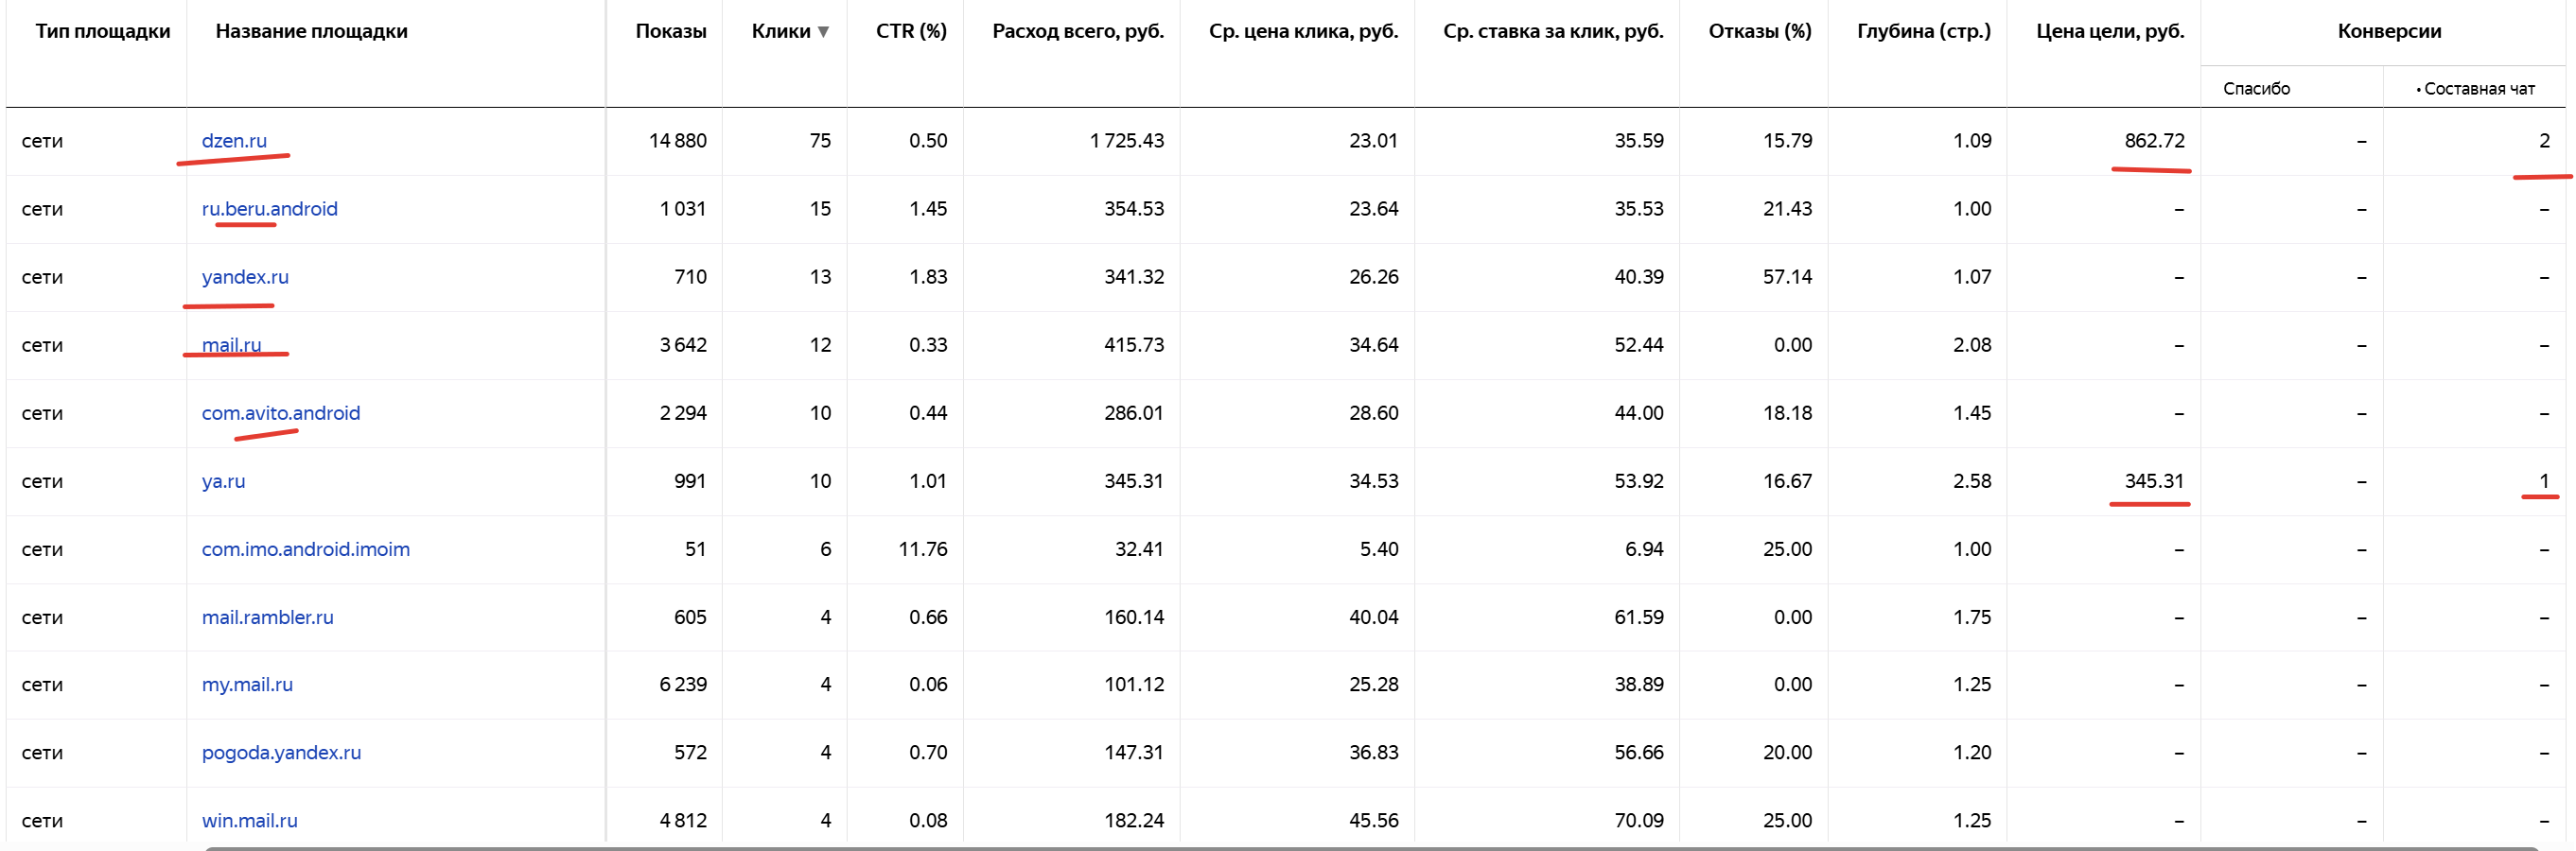Screen dimensions: 2576x851
Task: Open the pogoda.yandex.ru placement link
Action: tap(281, 752)
